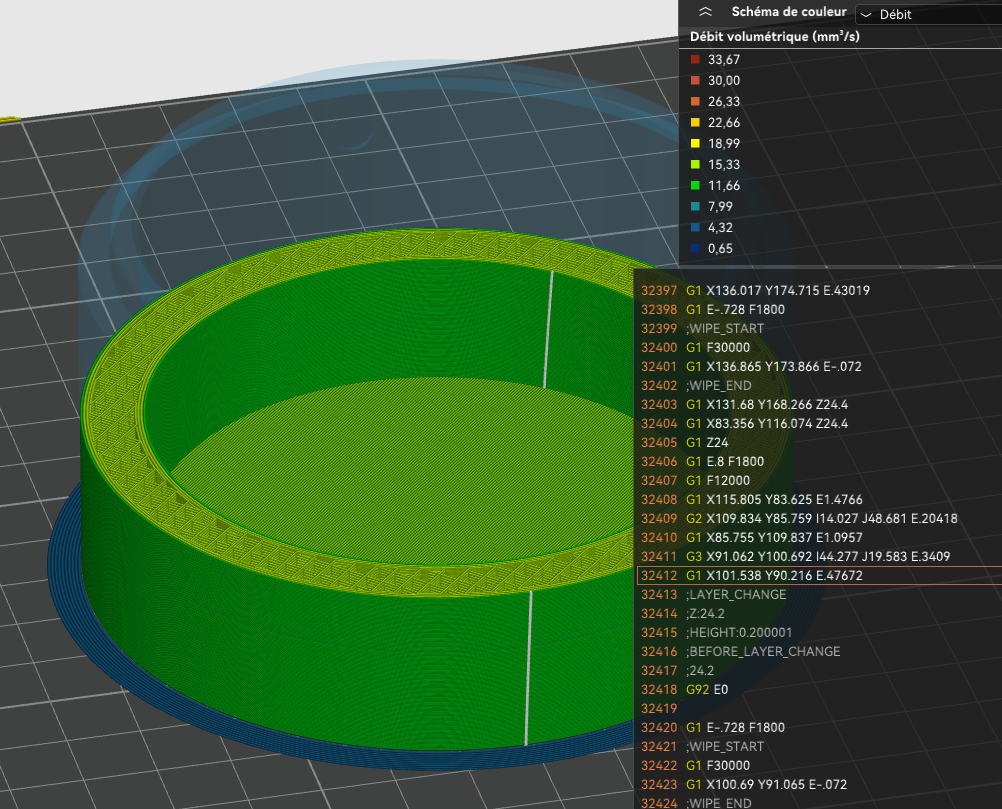
Task: Click the first ;WIPE_START line 32399
Action: (x=725, y=328)
